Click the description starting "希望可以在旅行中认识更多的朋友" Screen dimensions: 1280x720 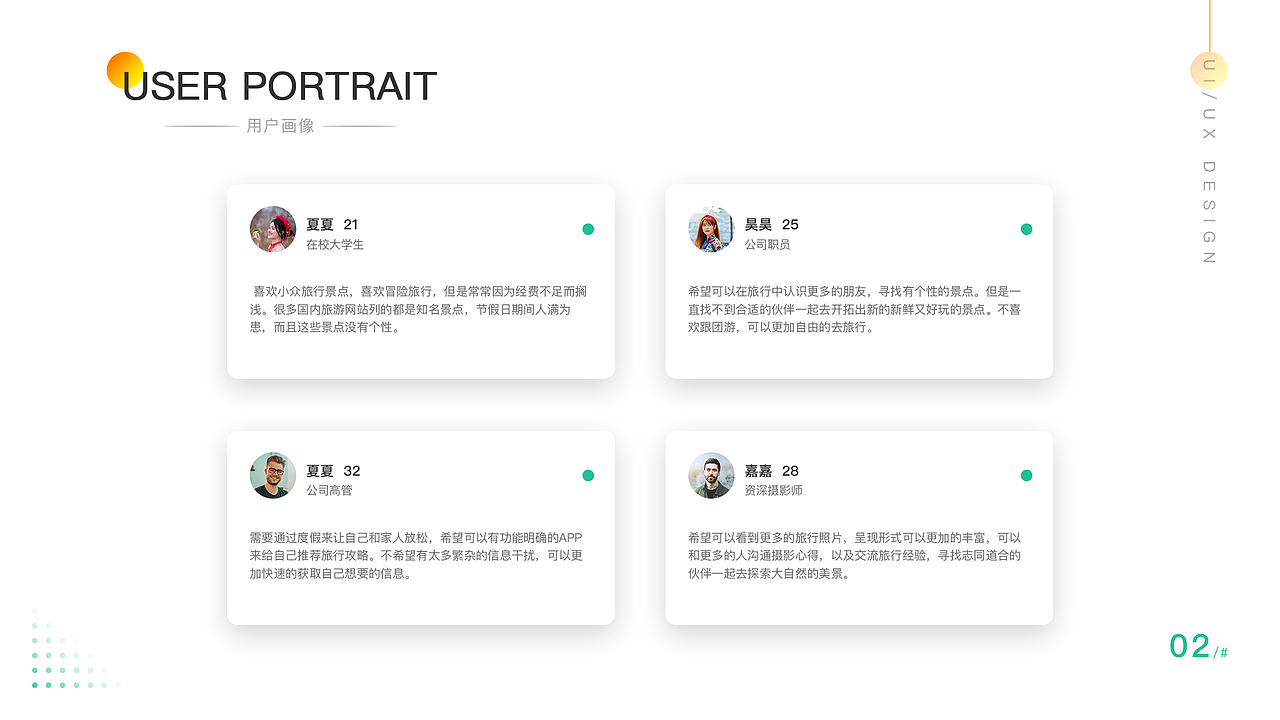(x=855, y=309)
